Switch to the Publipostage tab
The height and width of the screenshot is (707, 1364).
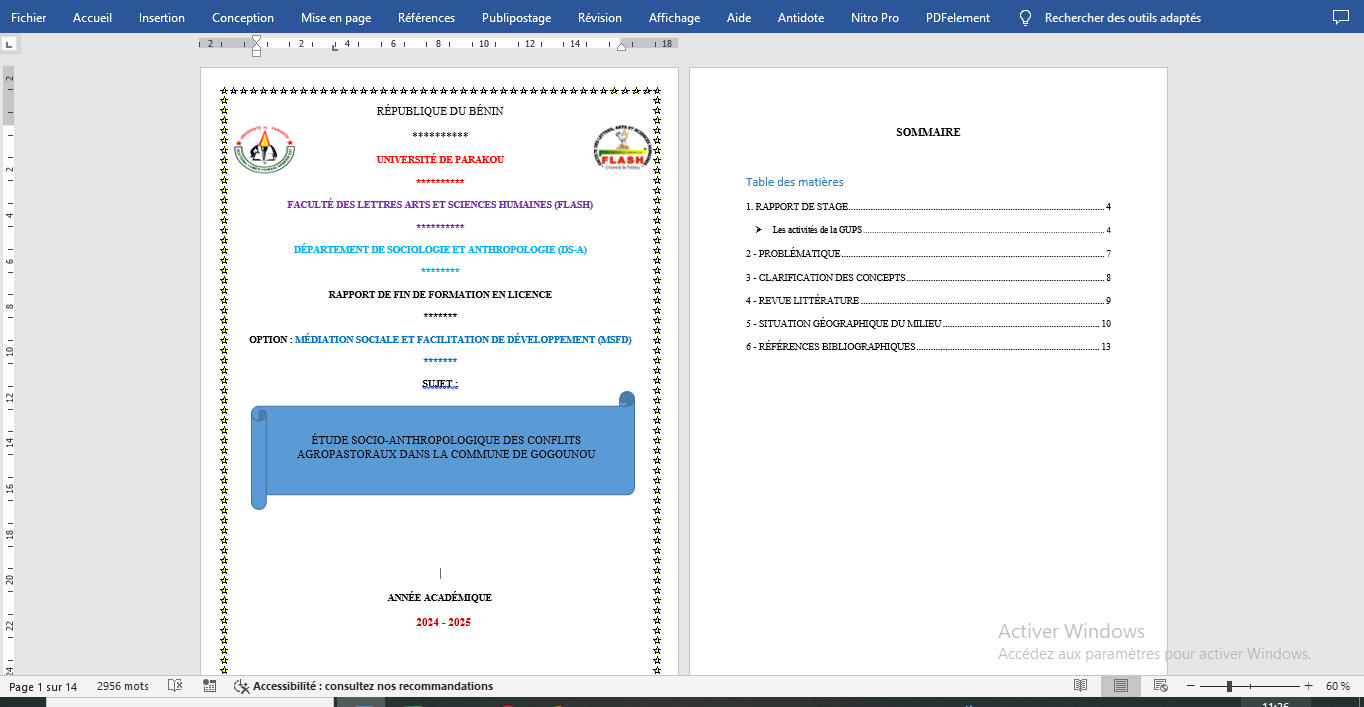pyautogui.click(x=517, y=18)
